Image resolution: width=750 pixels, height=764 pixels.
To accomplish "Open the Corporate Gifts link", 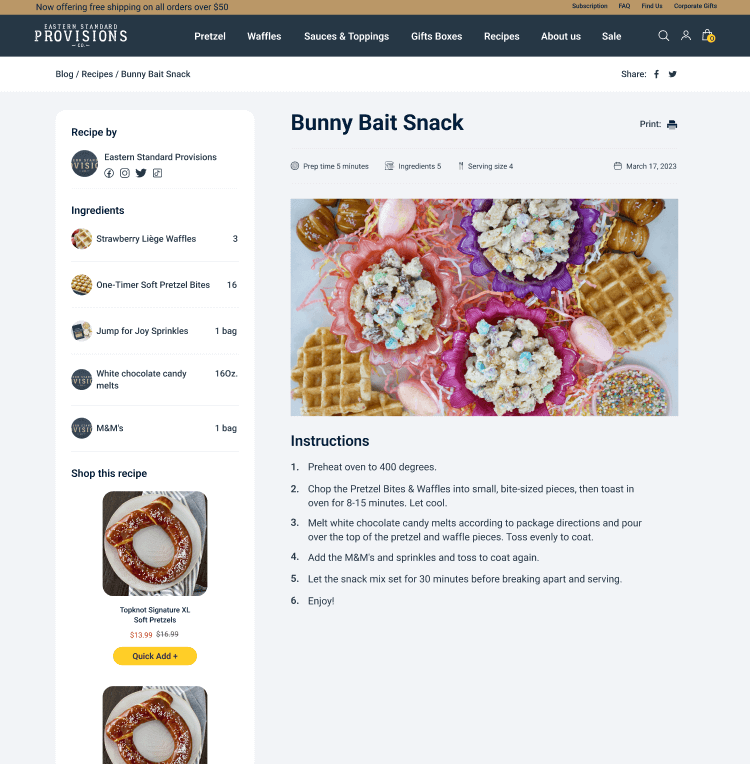I will point(695,6).
